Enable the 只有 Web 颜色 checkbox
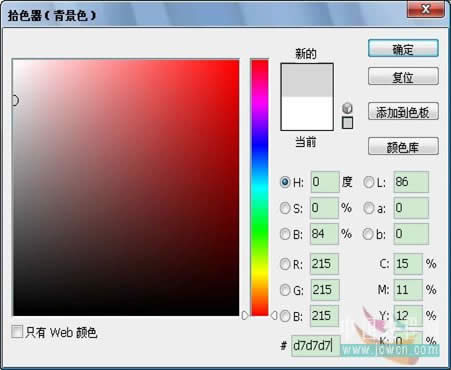 pyautogui.click(x=17, y=332)
